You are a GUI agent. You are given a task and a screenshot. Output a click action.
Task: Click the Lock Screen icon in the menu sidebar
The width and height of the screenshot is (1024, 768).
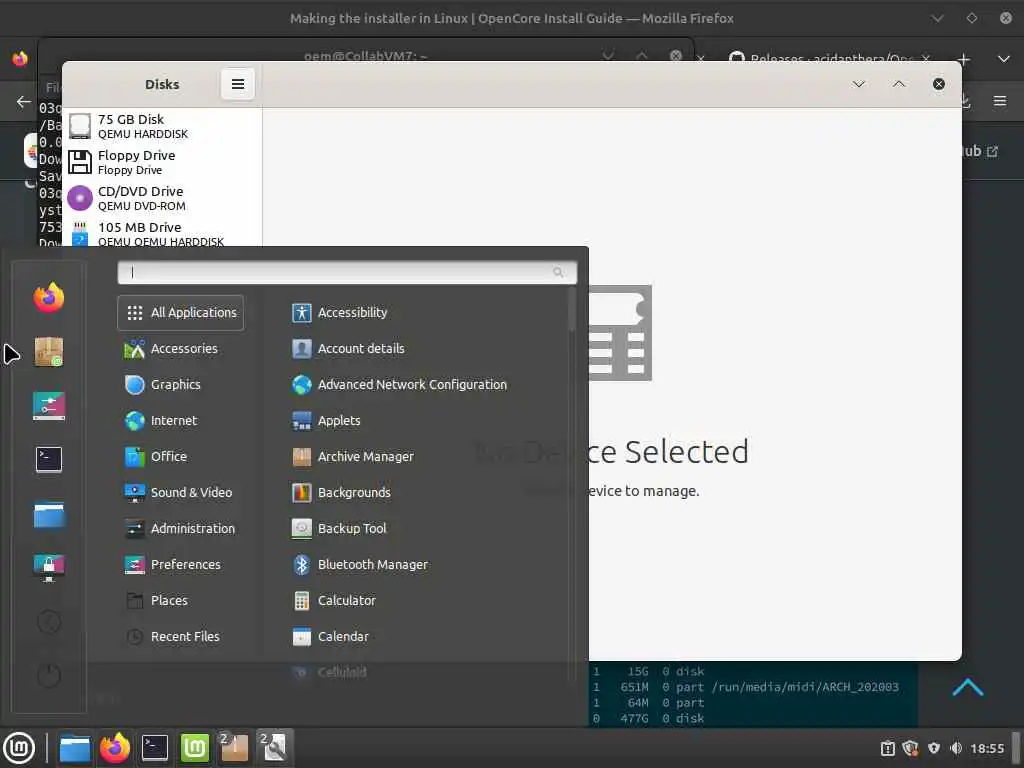point(49,568)
